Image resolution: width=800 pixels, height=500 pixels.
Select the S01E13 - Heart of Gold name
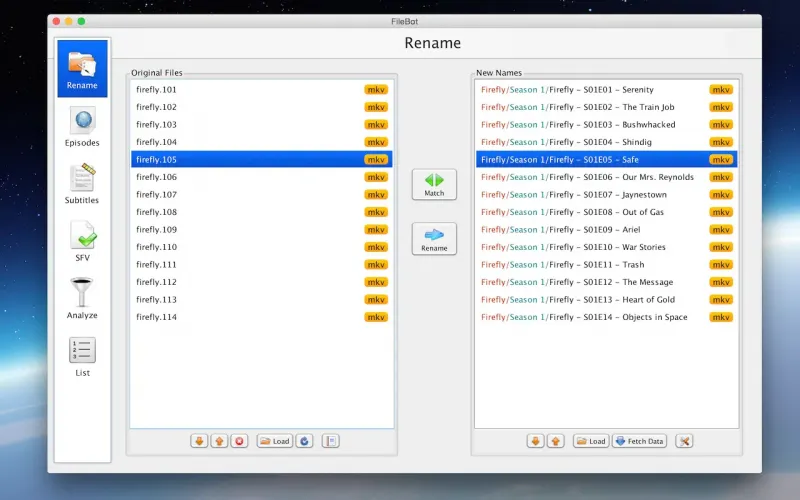(x=607, y=299)
